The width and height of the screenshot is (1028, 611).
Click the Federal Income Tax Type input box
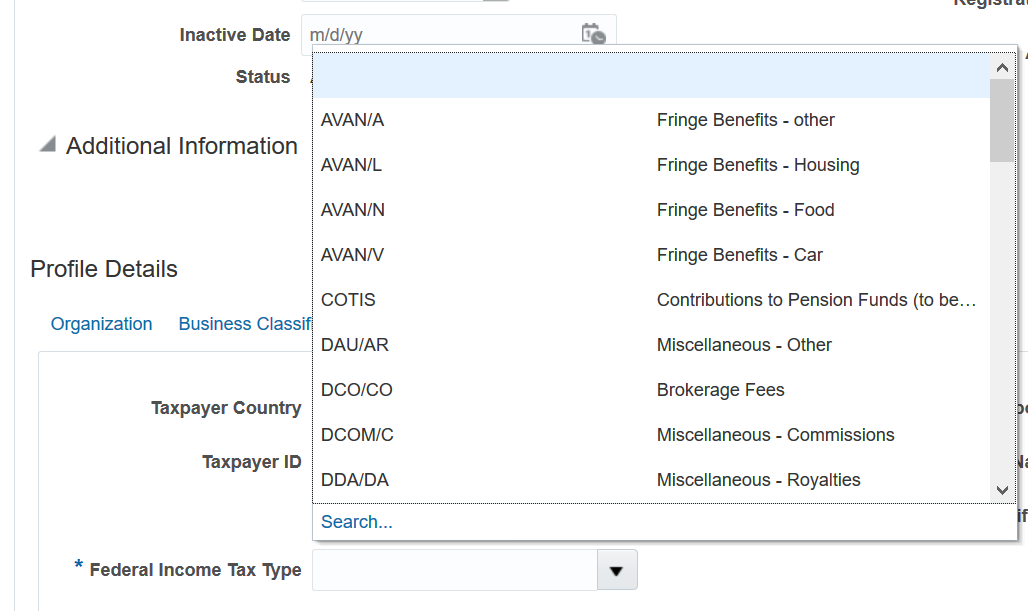(x=455, y=569)
